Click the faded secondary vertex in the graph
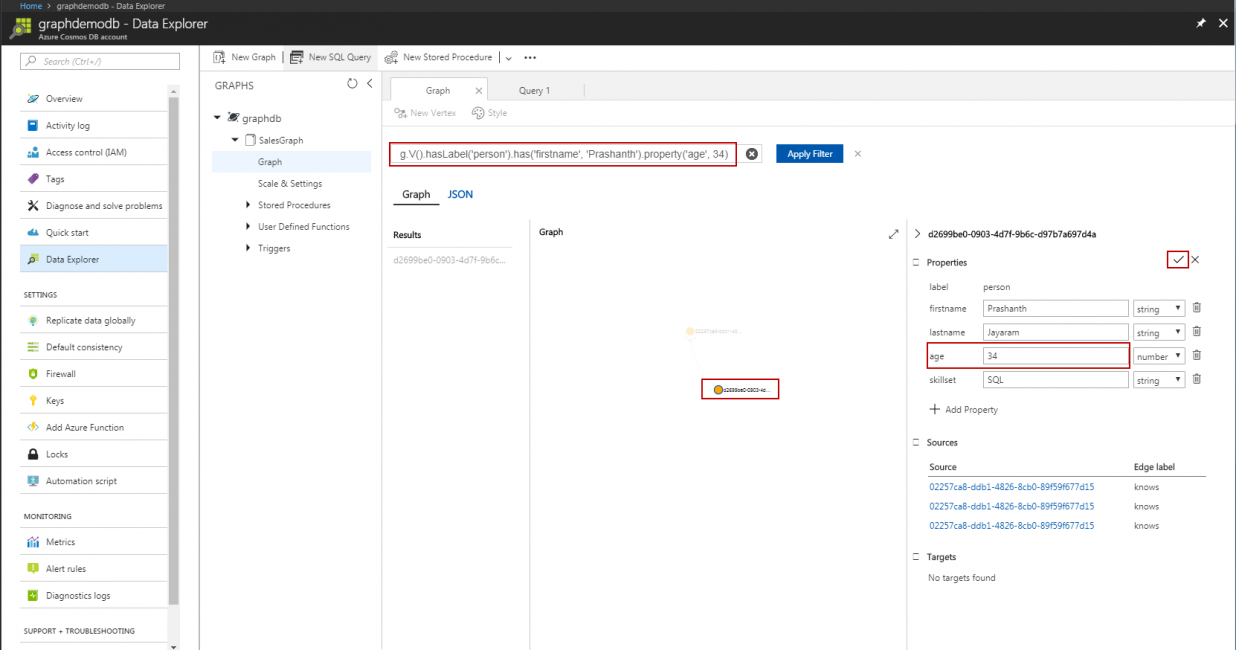Screen dimensions: 1236x650 690,330
